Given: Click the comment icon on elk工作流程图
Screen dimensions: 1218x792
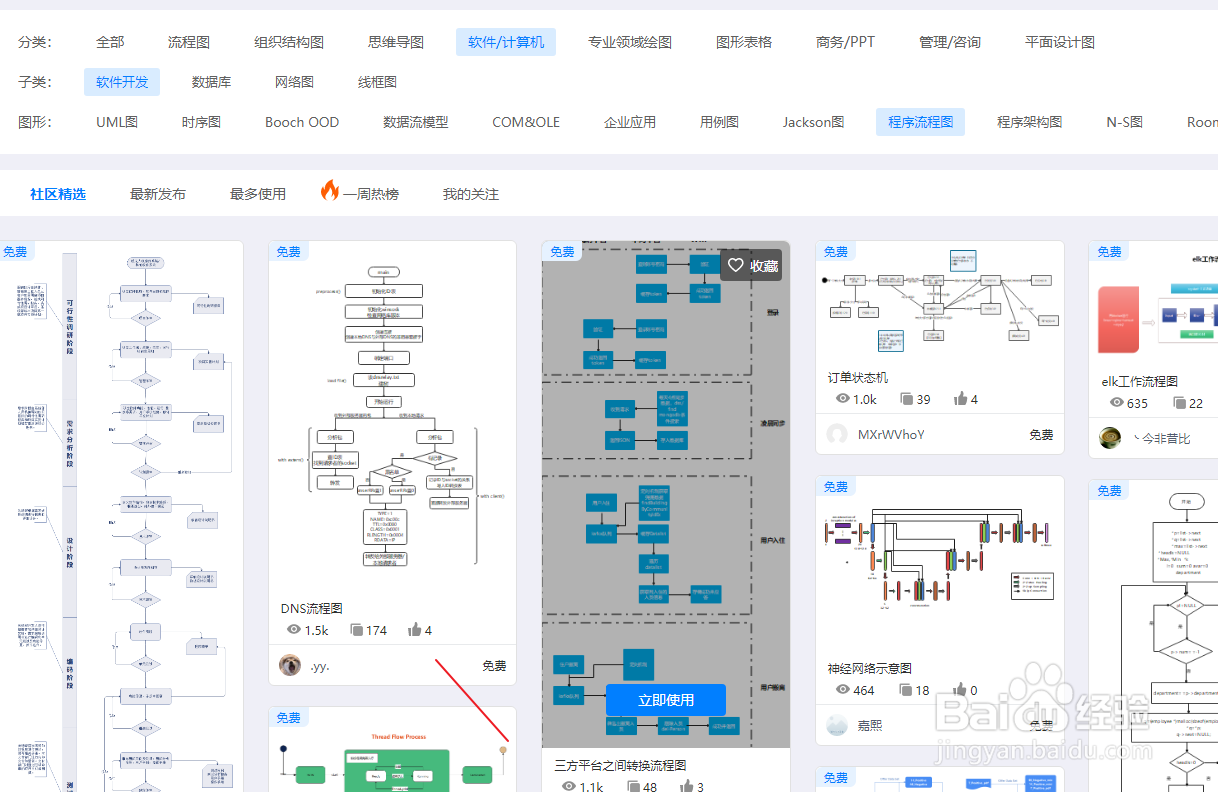Looking at the screenshot, I should point(1177,403).
